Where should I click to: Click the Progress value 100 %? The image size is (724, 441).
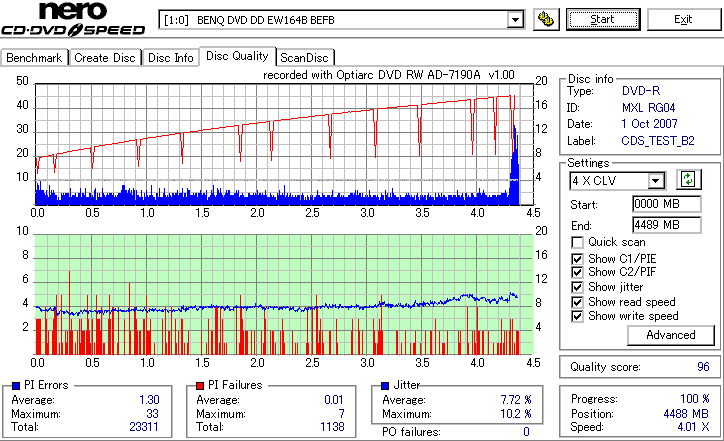(695, 399)
